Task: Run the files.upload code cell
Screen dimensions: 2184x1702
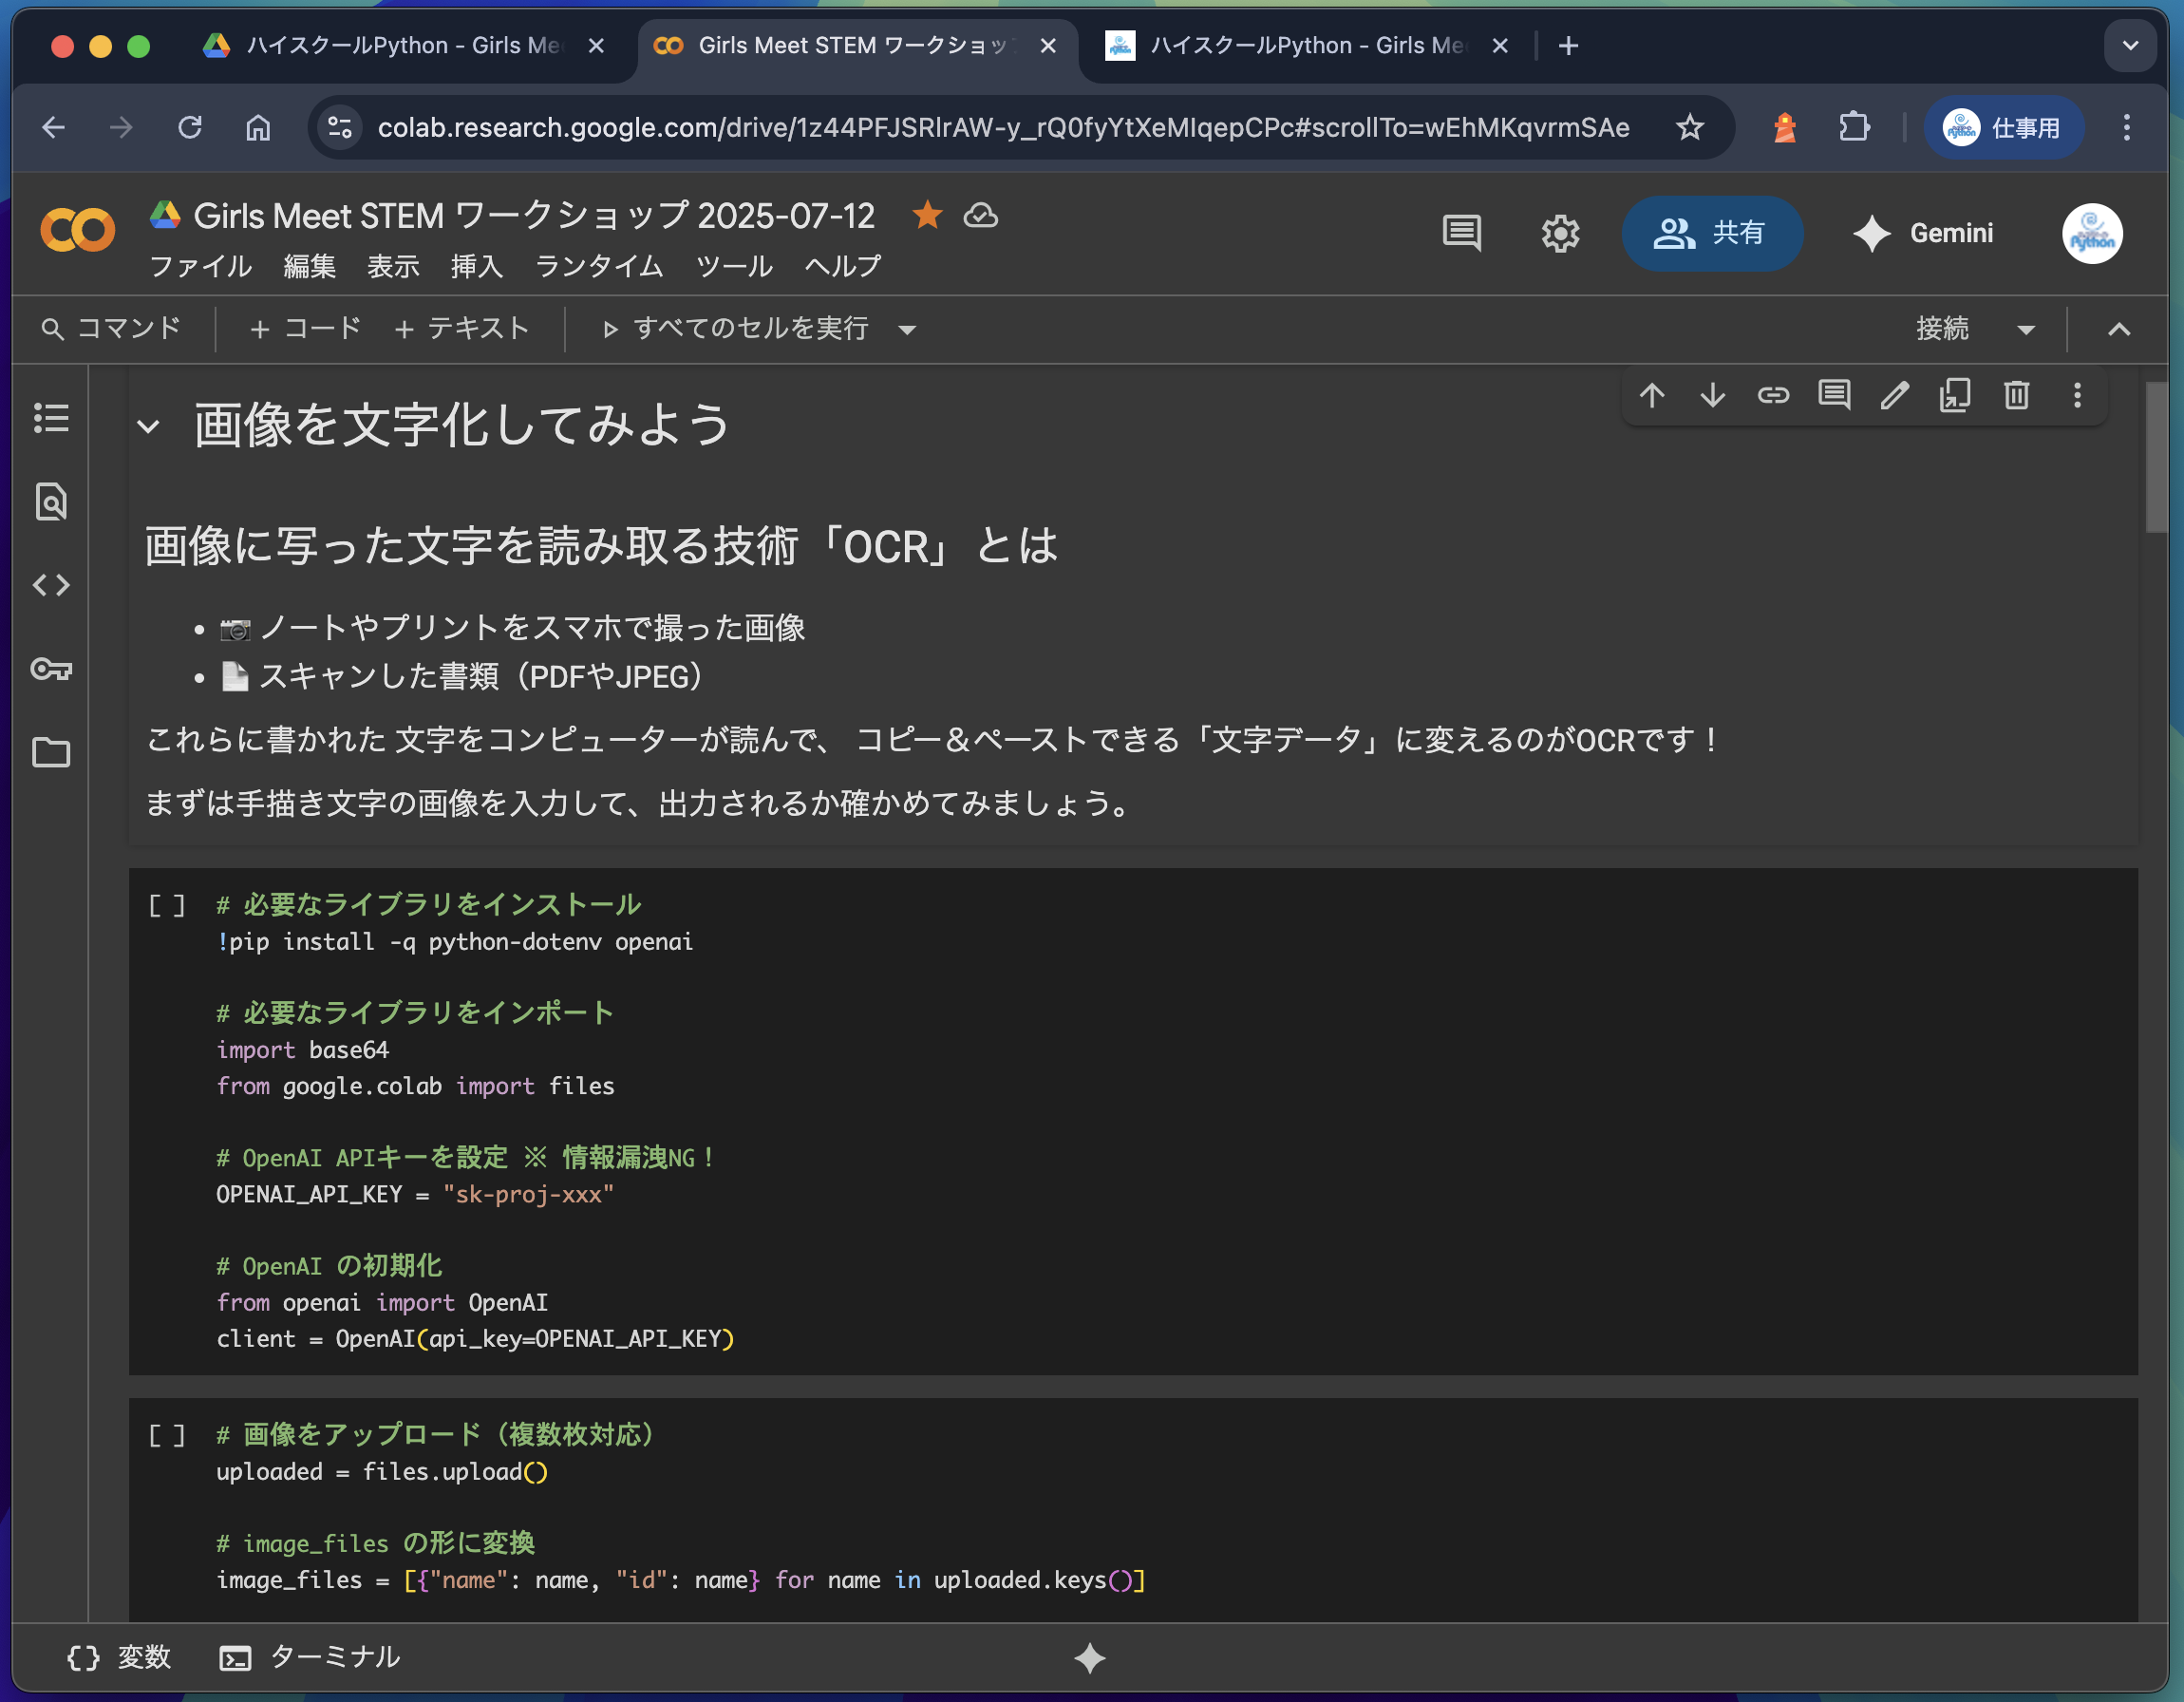Action: [x=167, y=1436]
